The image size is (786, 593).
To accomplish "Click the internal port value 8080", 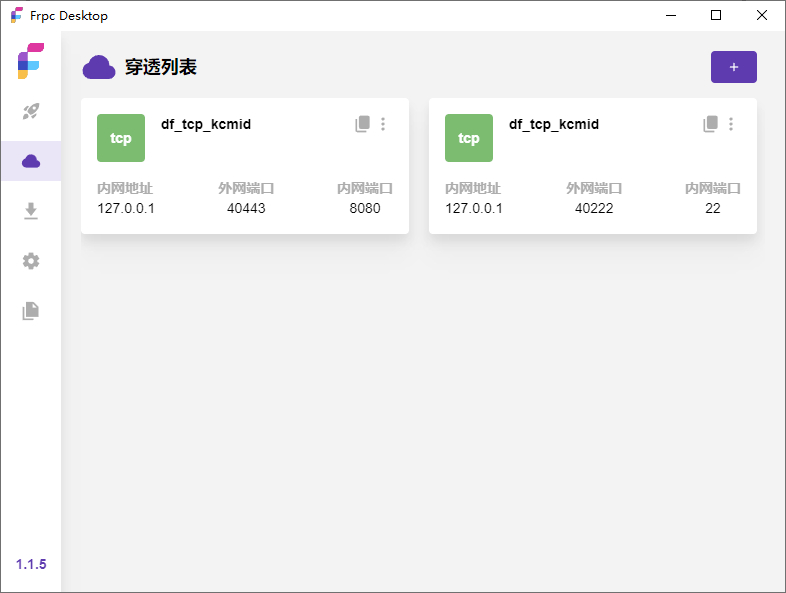I will 365,208.
